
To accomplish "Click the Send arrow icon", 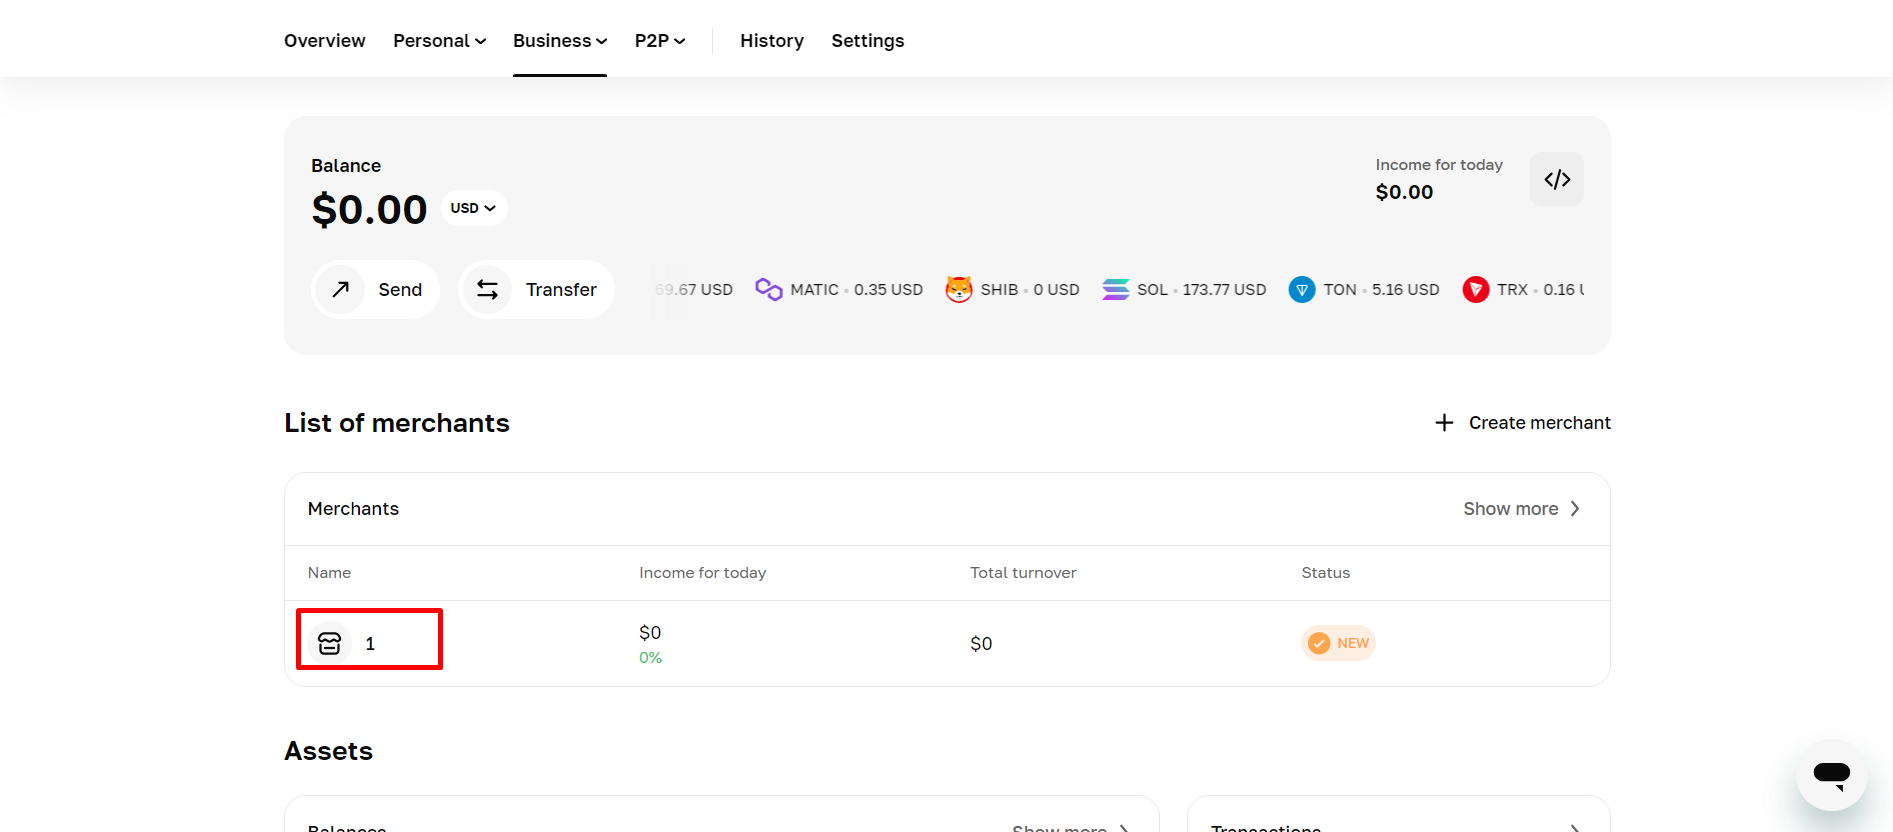I will (x=341, y=289).
